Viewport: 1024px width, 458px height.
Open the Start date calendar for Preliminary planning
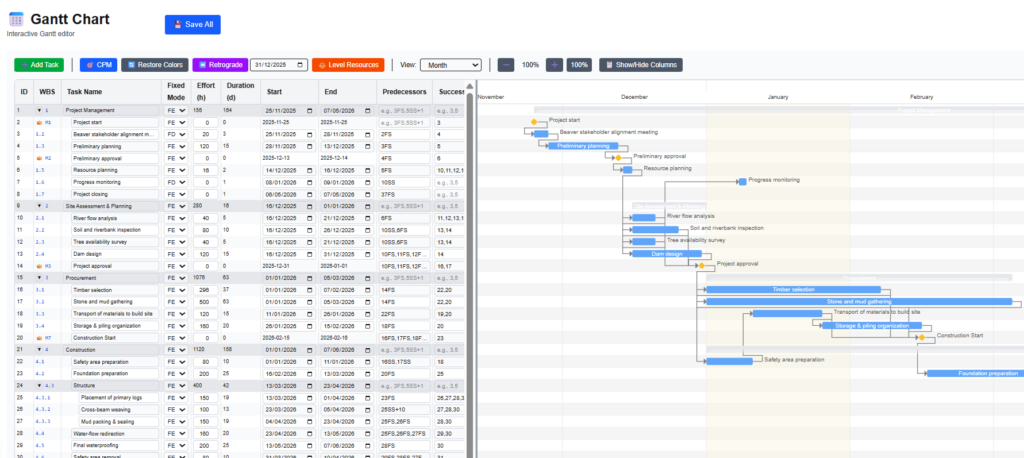coord(310,146)
